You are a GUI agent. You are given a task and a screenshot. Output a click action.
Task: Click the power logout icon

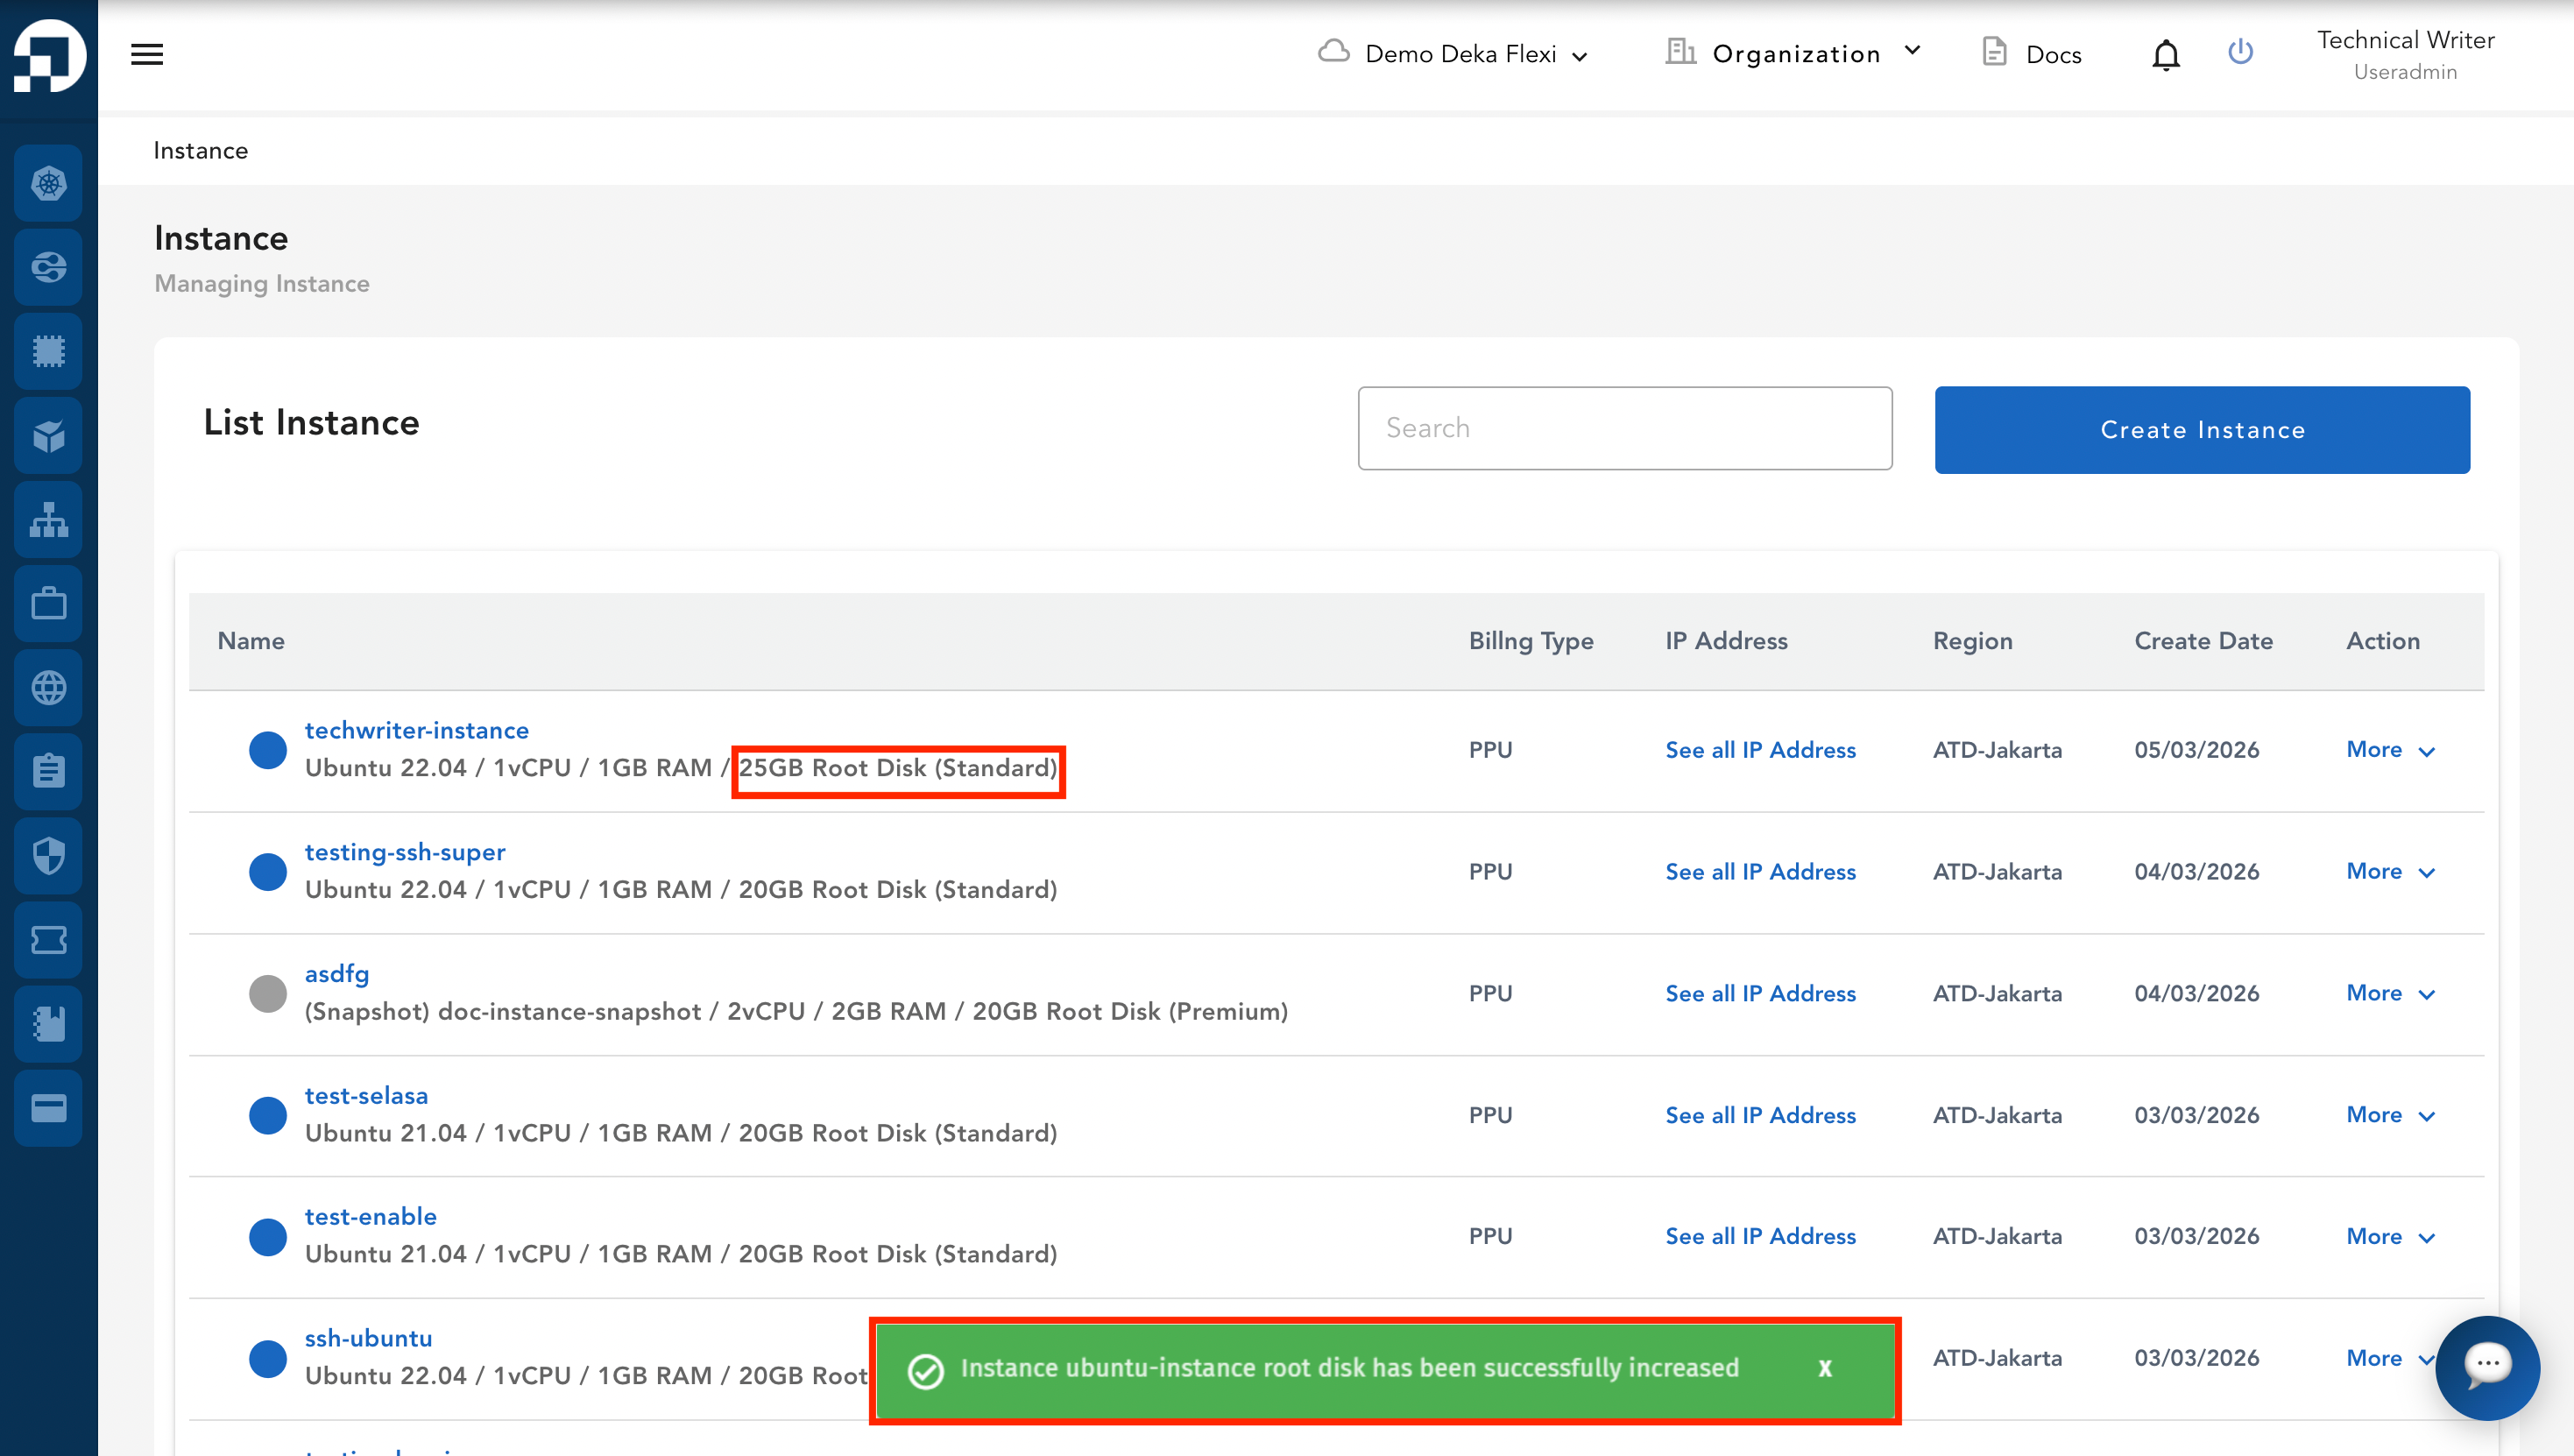point(2240,52)
